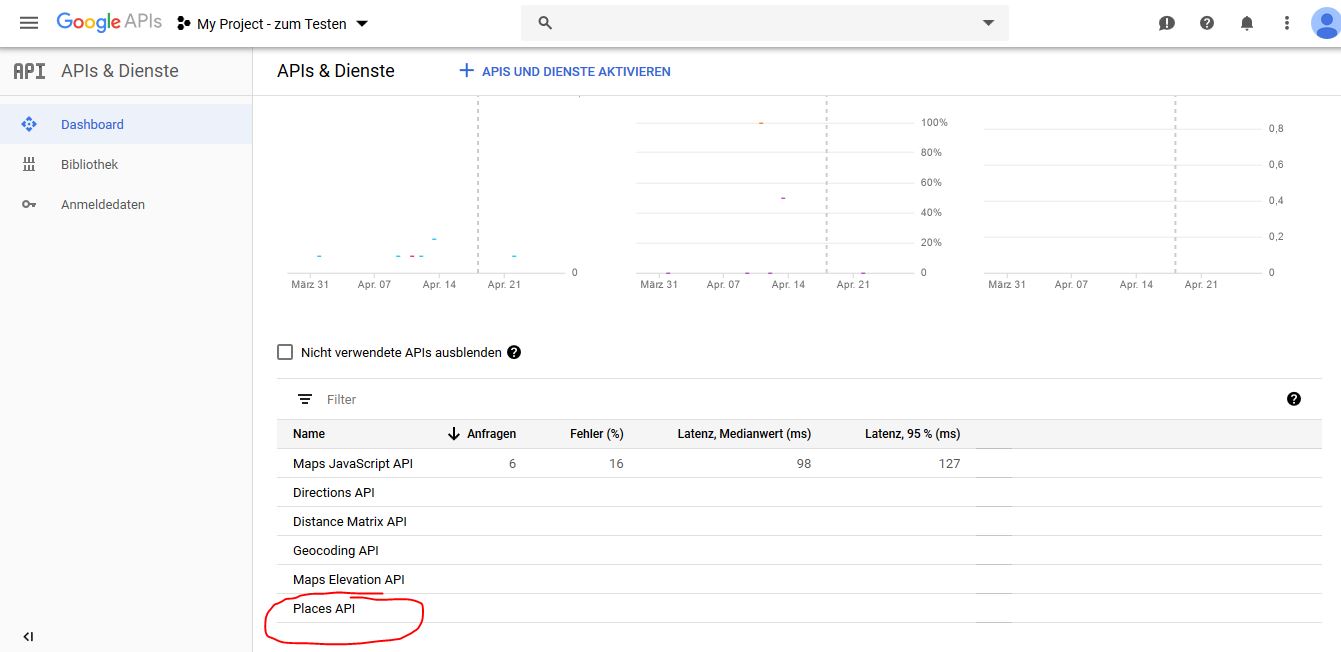Focus the Filter input field
This screenshot has height=652, width=1341.
click(800, 399)
